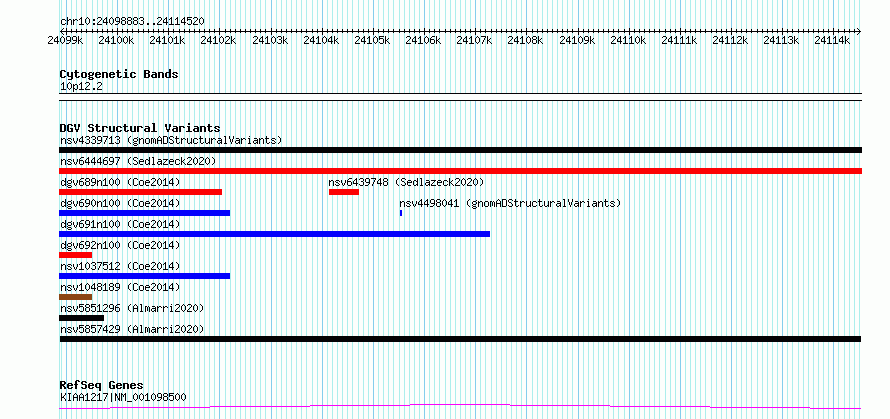Select the long black nsv5857429 bar
The height and width of the screenshot is (419, 890).
tap(460, 339)
